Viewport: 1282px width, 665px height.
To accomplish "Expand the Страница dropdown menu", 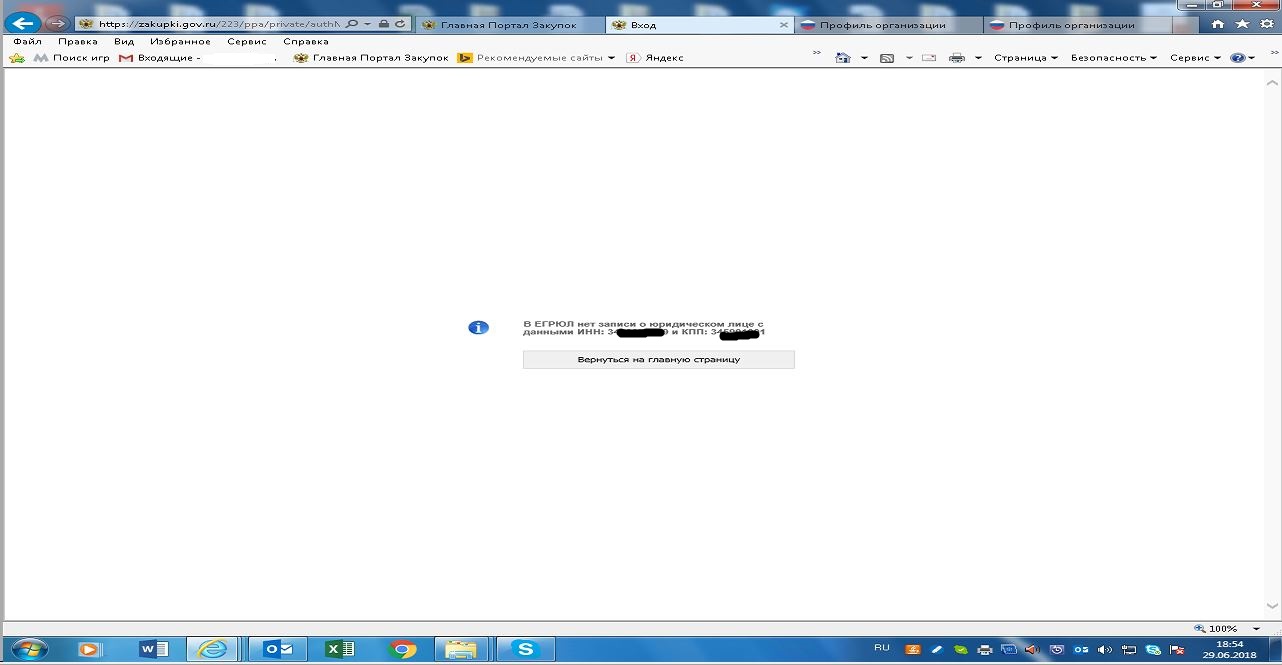I will [1025, 58].
